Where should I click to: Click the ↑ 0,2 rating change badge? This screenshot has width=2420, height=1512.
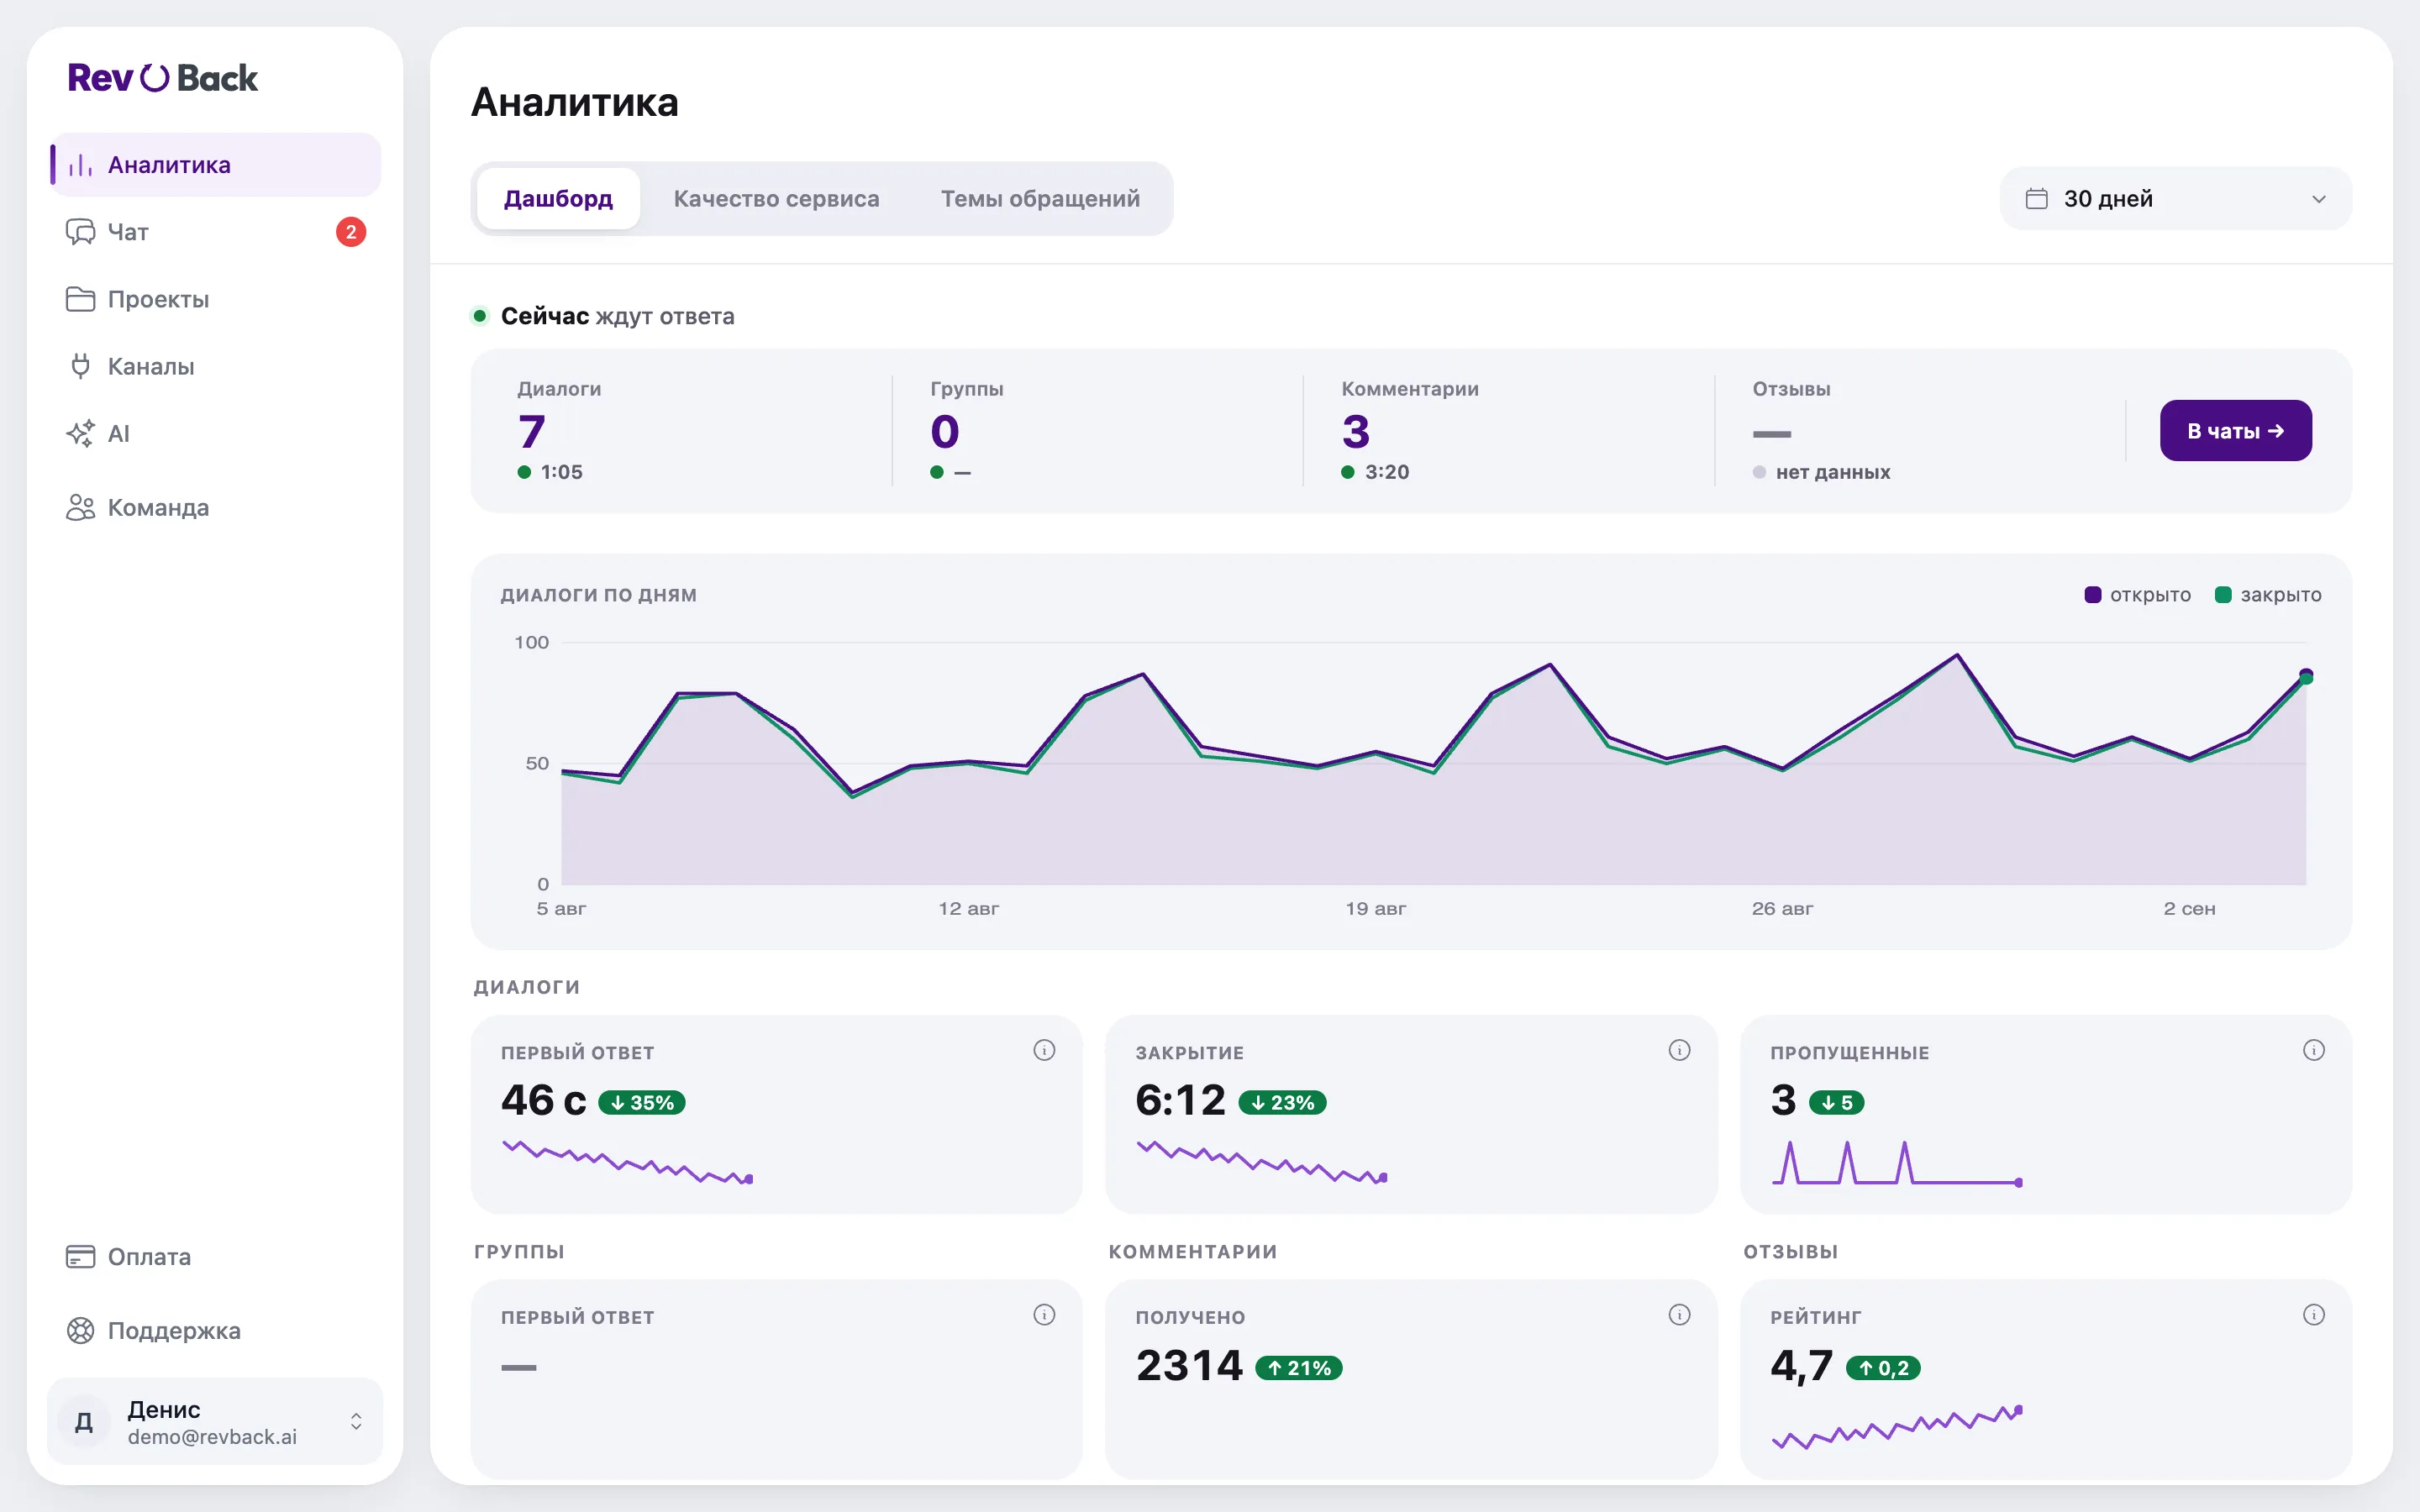[x=1884, y=1367]
